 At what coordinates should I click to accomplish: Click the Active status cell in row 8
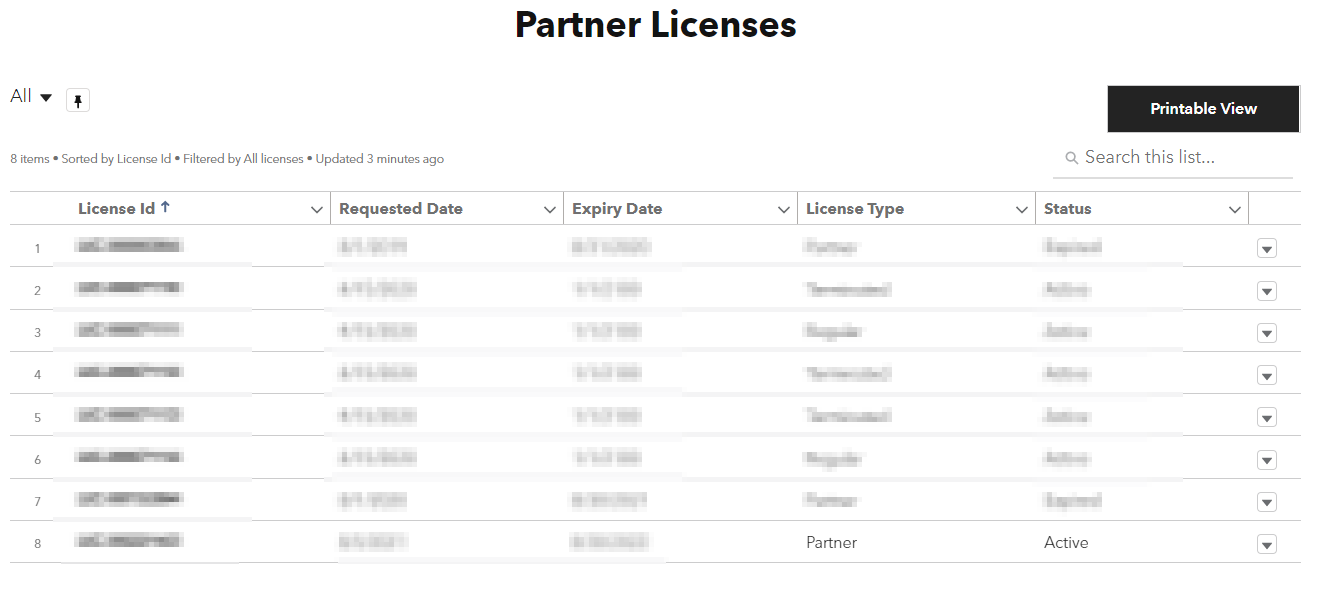(x=1066, y=543)
